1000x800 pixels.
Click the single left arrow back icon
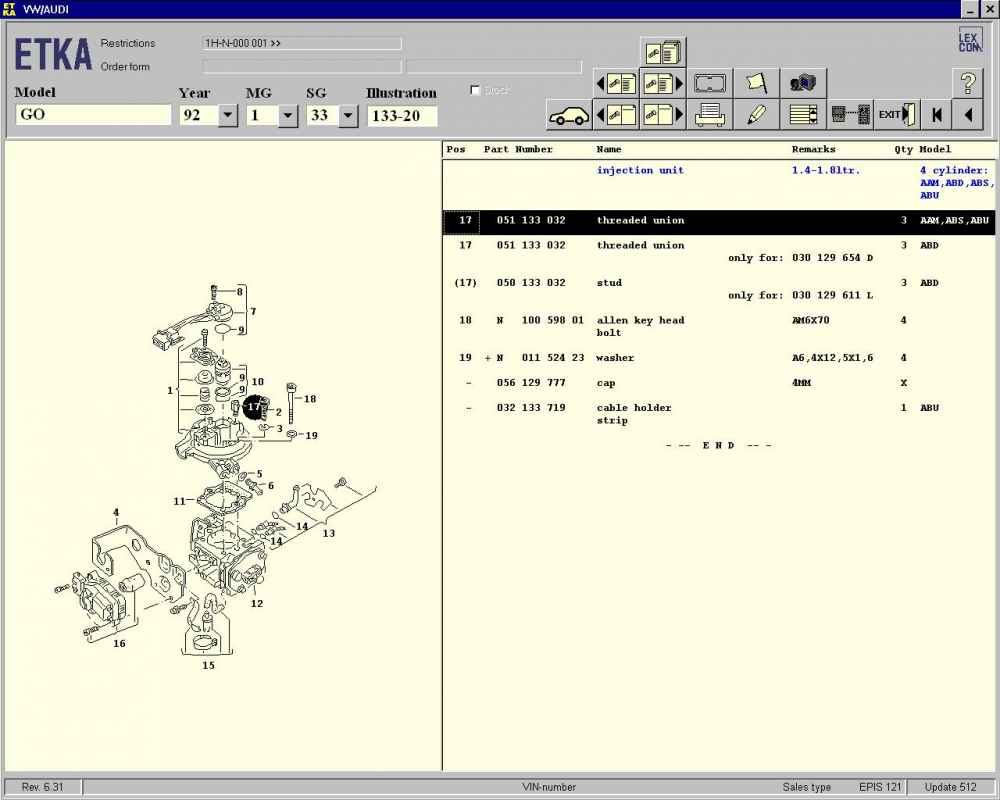coord(968,115)
